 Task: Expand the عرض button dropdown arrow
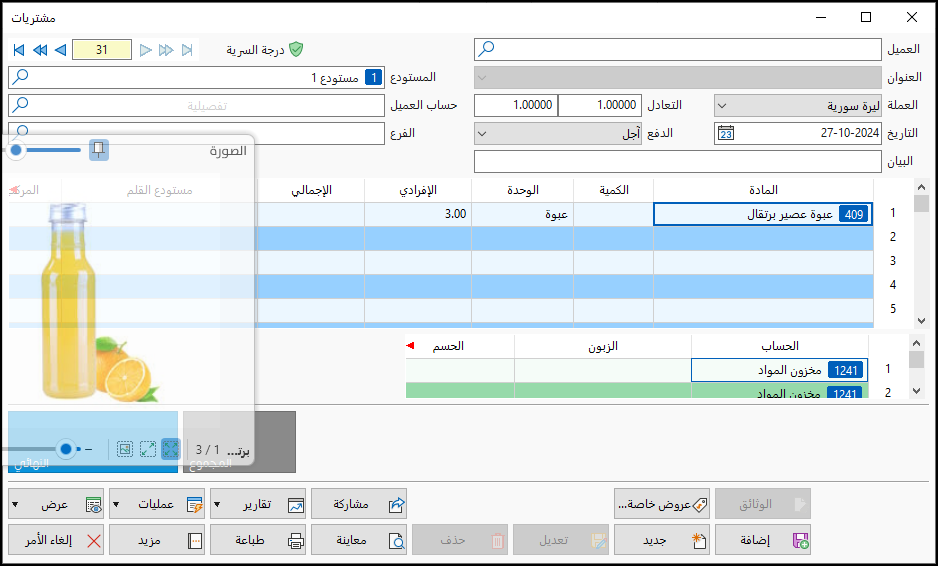pyautogui.click(x=15, y=505)
